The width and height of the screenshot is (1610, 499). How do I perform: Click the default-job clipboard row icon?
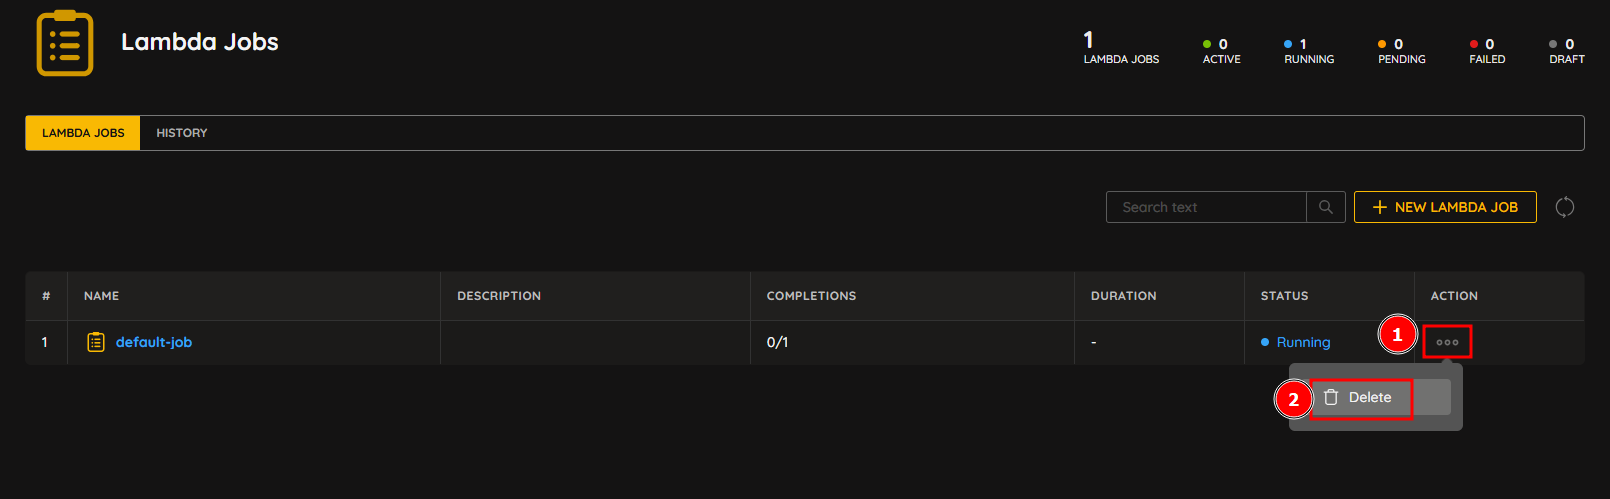(96, 342)
